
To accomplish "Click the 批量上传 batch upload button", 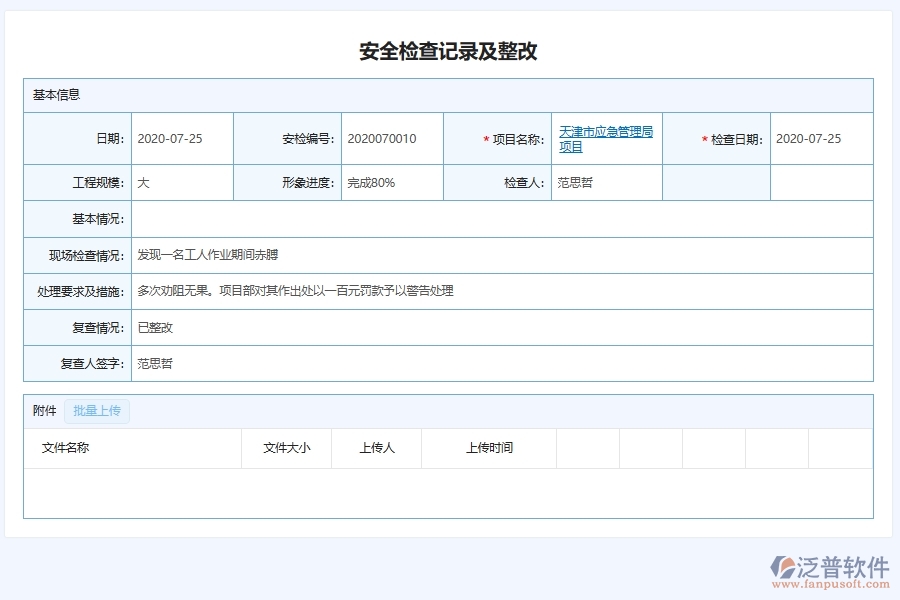I will click(x=97, y=411).
